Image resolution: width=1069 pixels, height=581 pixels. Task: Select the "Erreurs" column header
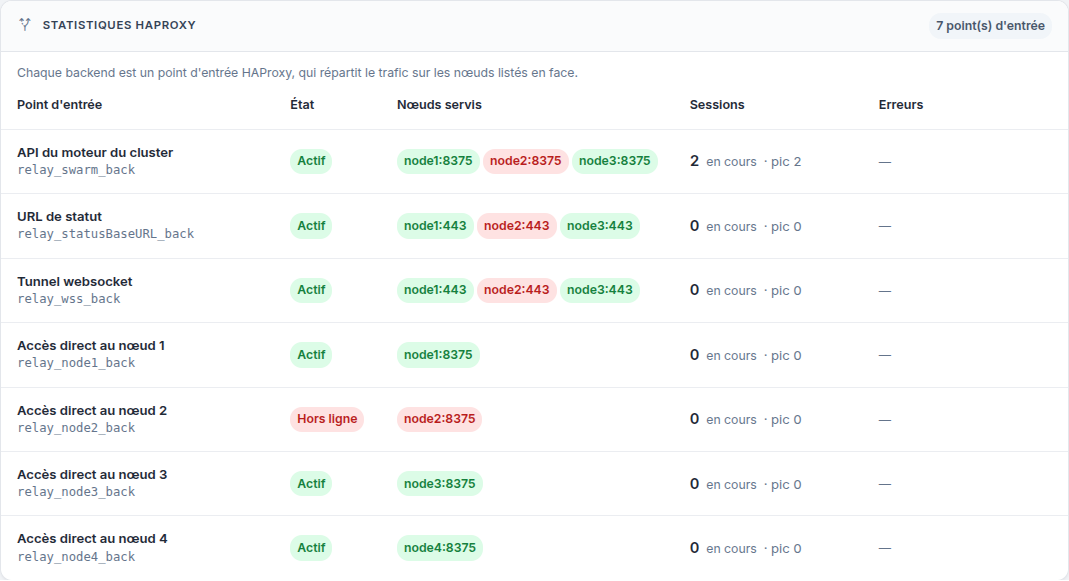901,105
